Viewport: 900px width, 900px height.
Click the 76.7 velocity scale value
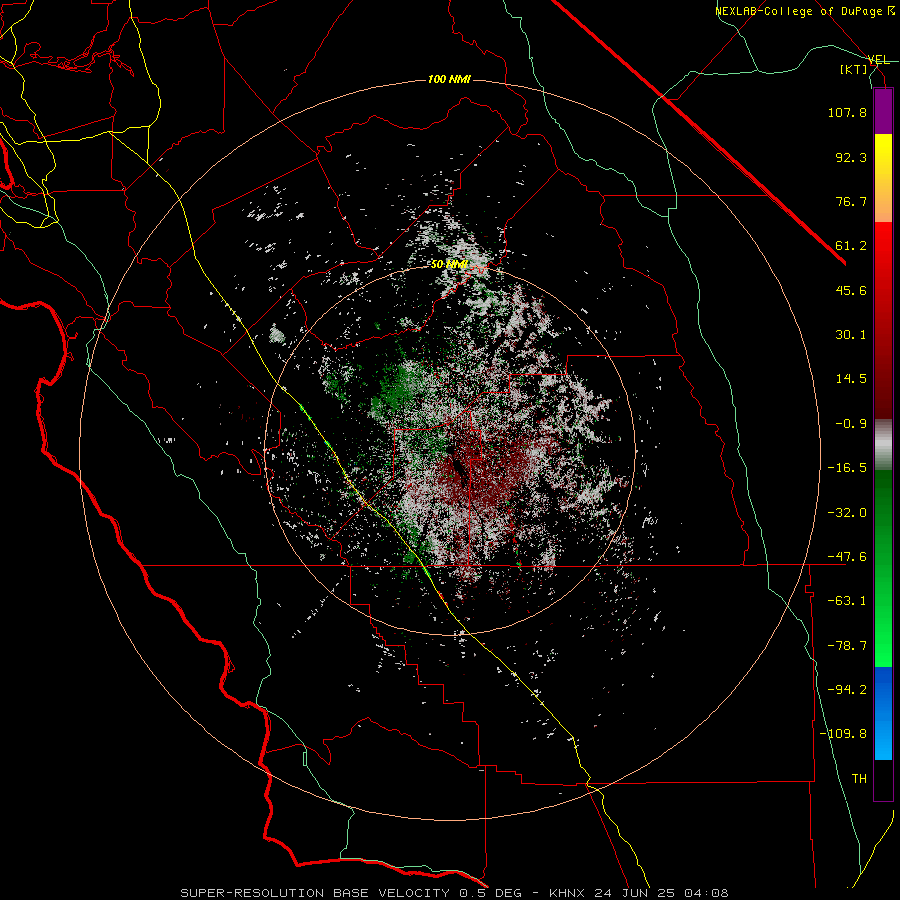[x=851, y=201]
